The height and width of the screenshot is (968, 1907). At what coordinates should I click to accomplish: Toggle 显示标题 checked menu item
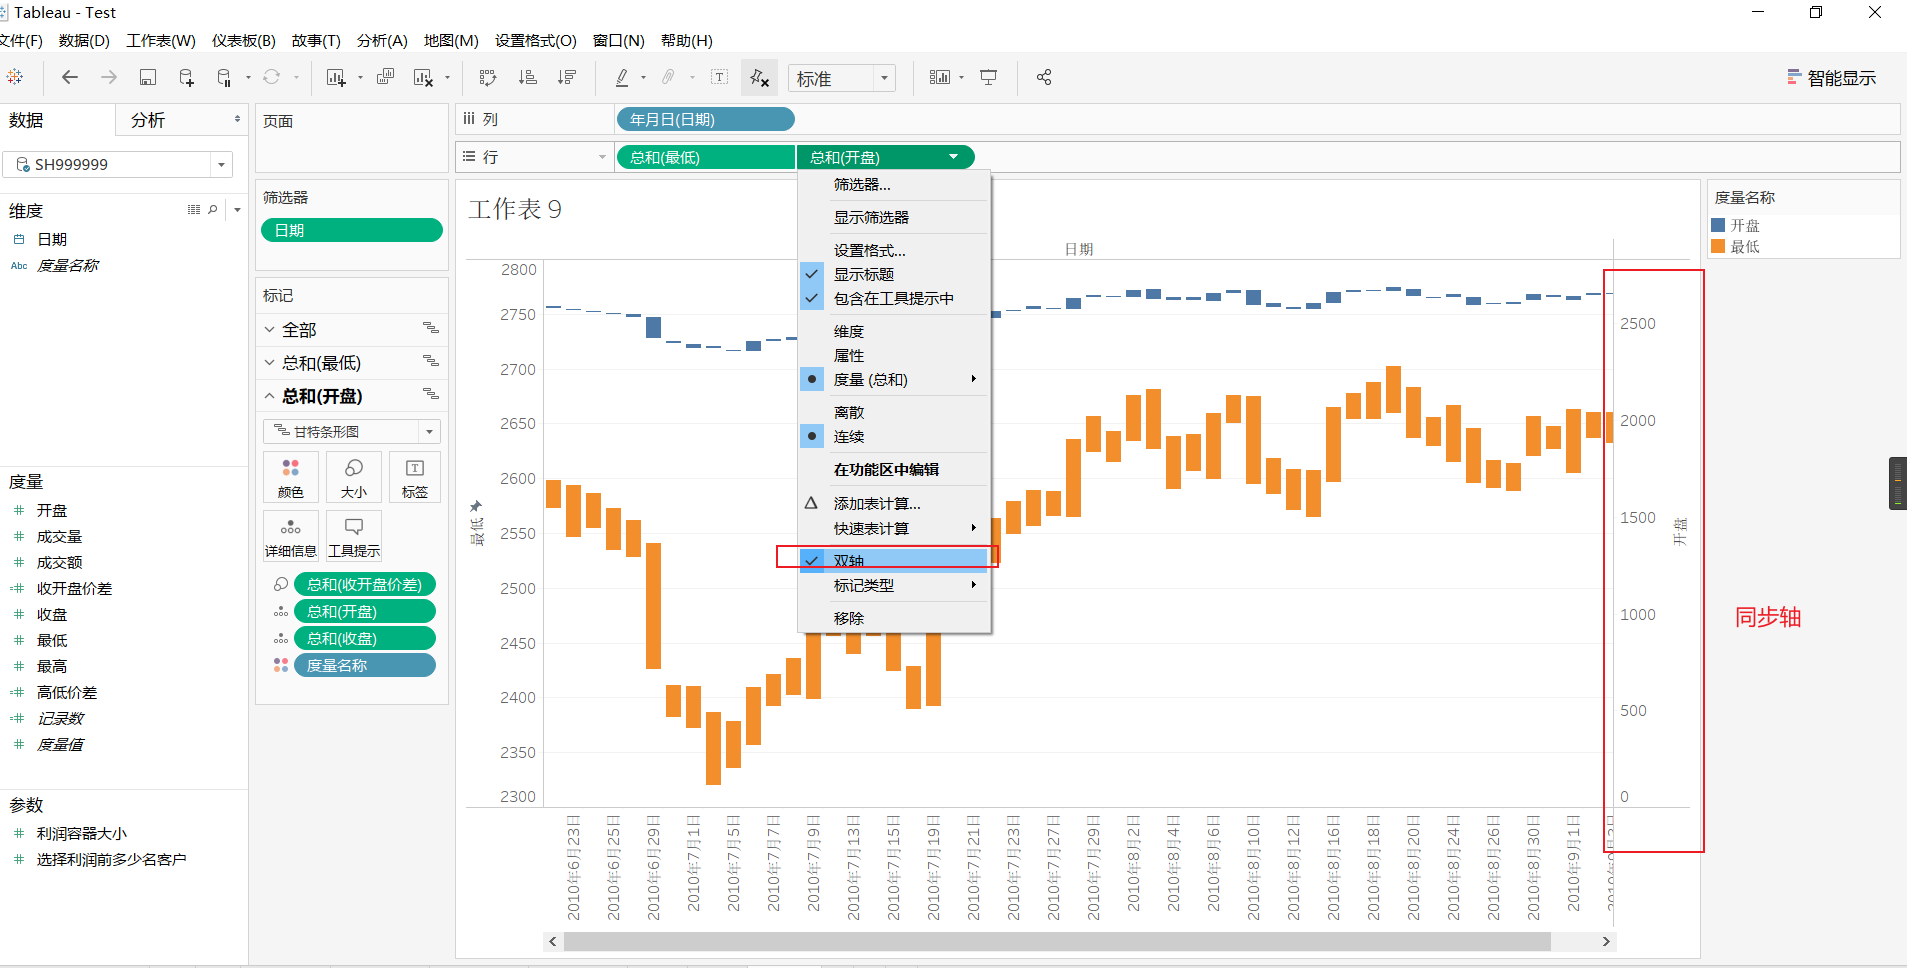click(864, 274)
